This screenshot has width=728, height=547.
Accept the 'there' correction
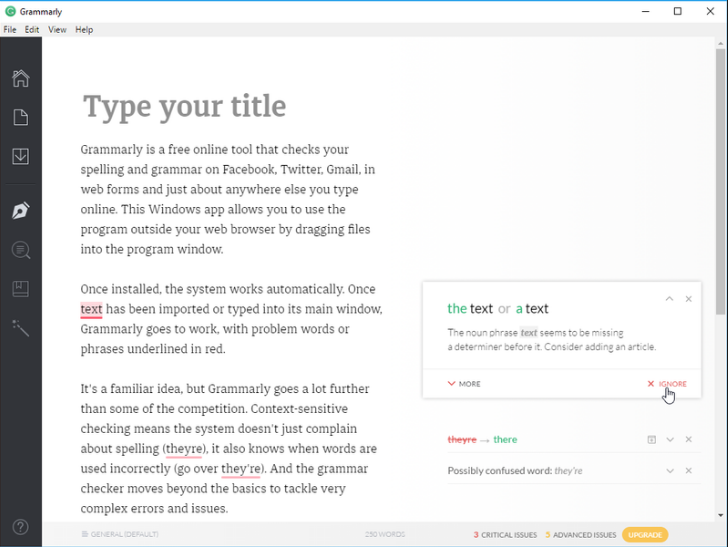click(505, 439)
